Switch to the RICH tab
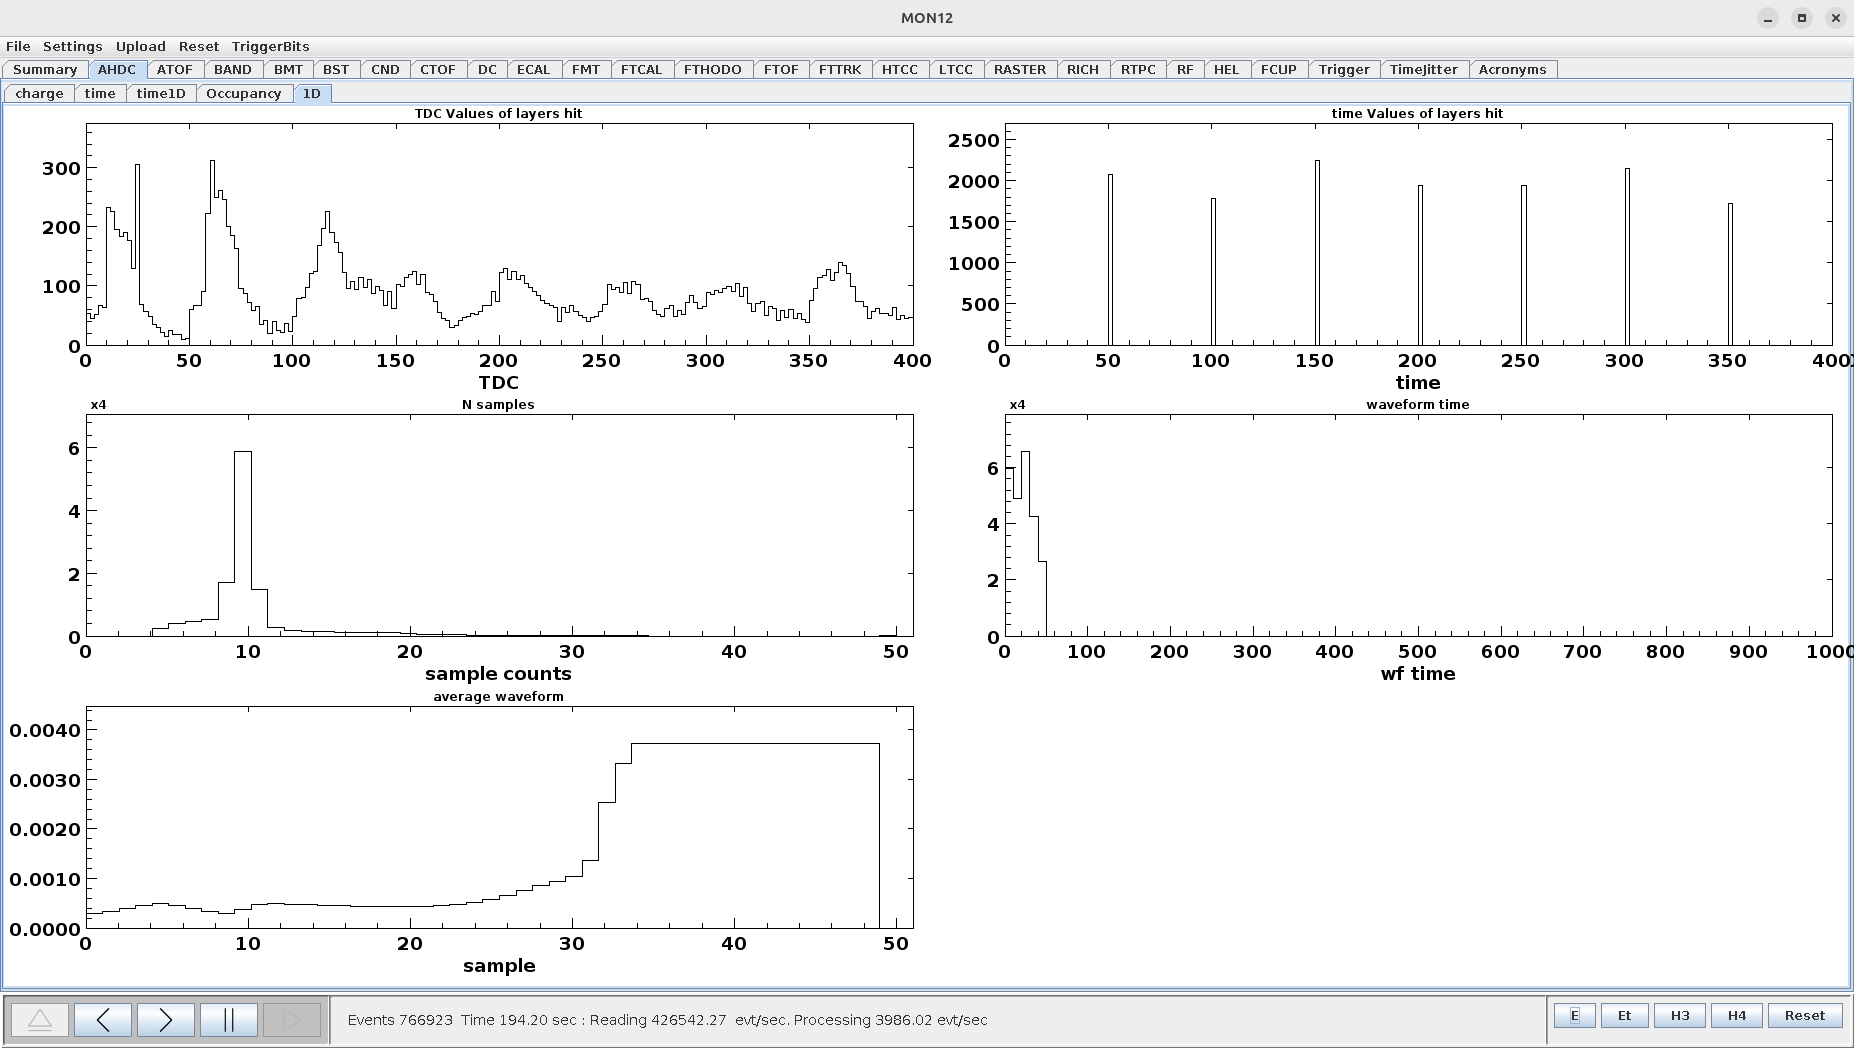The width and height of the screenshot is (1854, 1048). [1083, 69]
